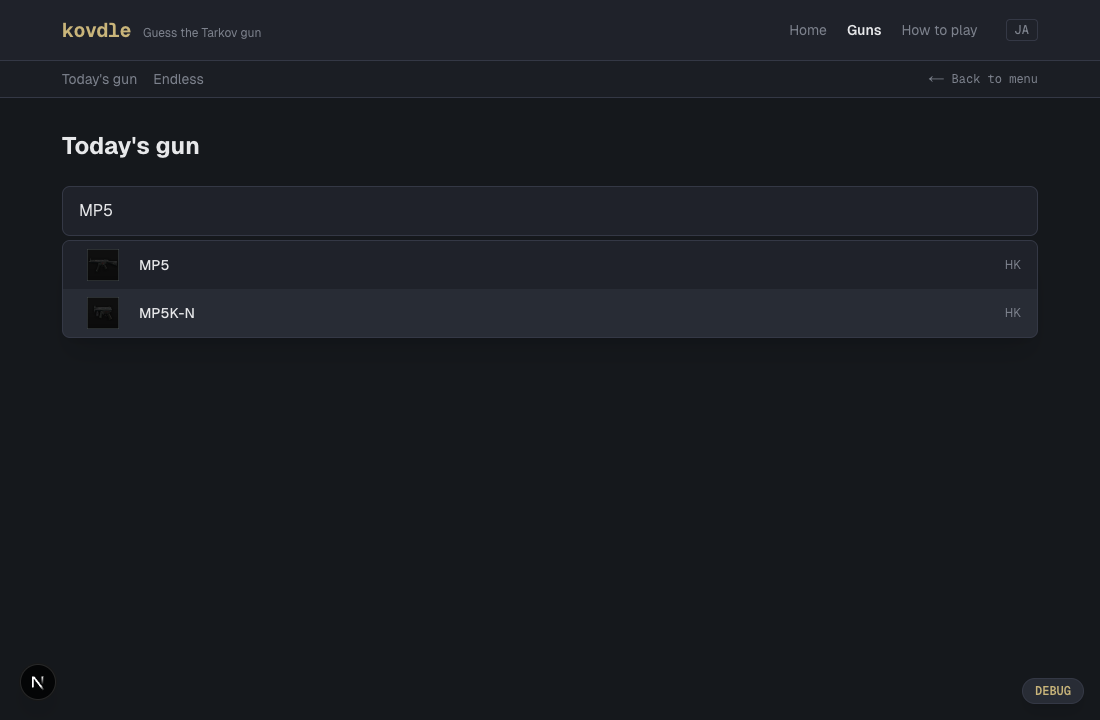Click the Guess the Tarkov gun tagline
The image size is (1100, 720).
[x=202, y=33]
